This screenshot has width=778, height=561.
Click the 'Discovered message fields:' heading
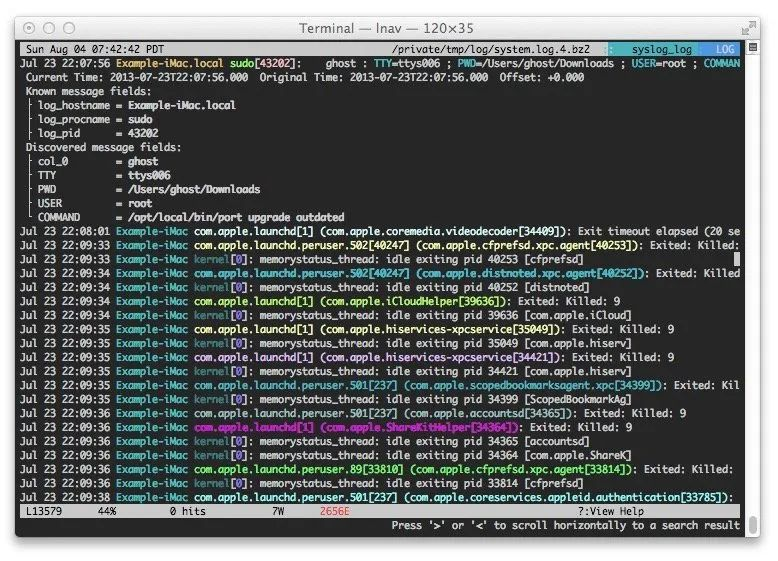tap(104, 147)
